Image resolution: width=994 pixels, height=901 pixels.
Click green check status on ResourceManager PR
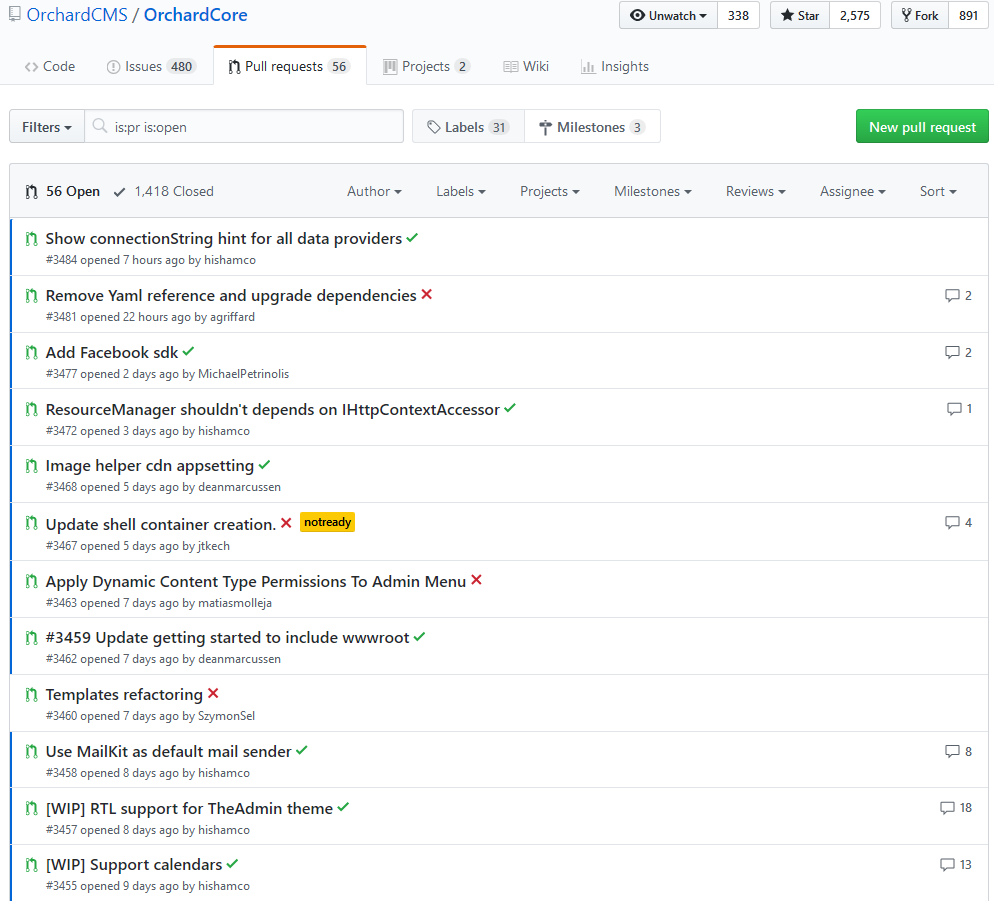point(510,408)
